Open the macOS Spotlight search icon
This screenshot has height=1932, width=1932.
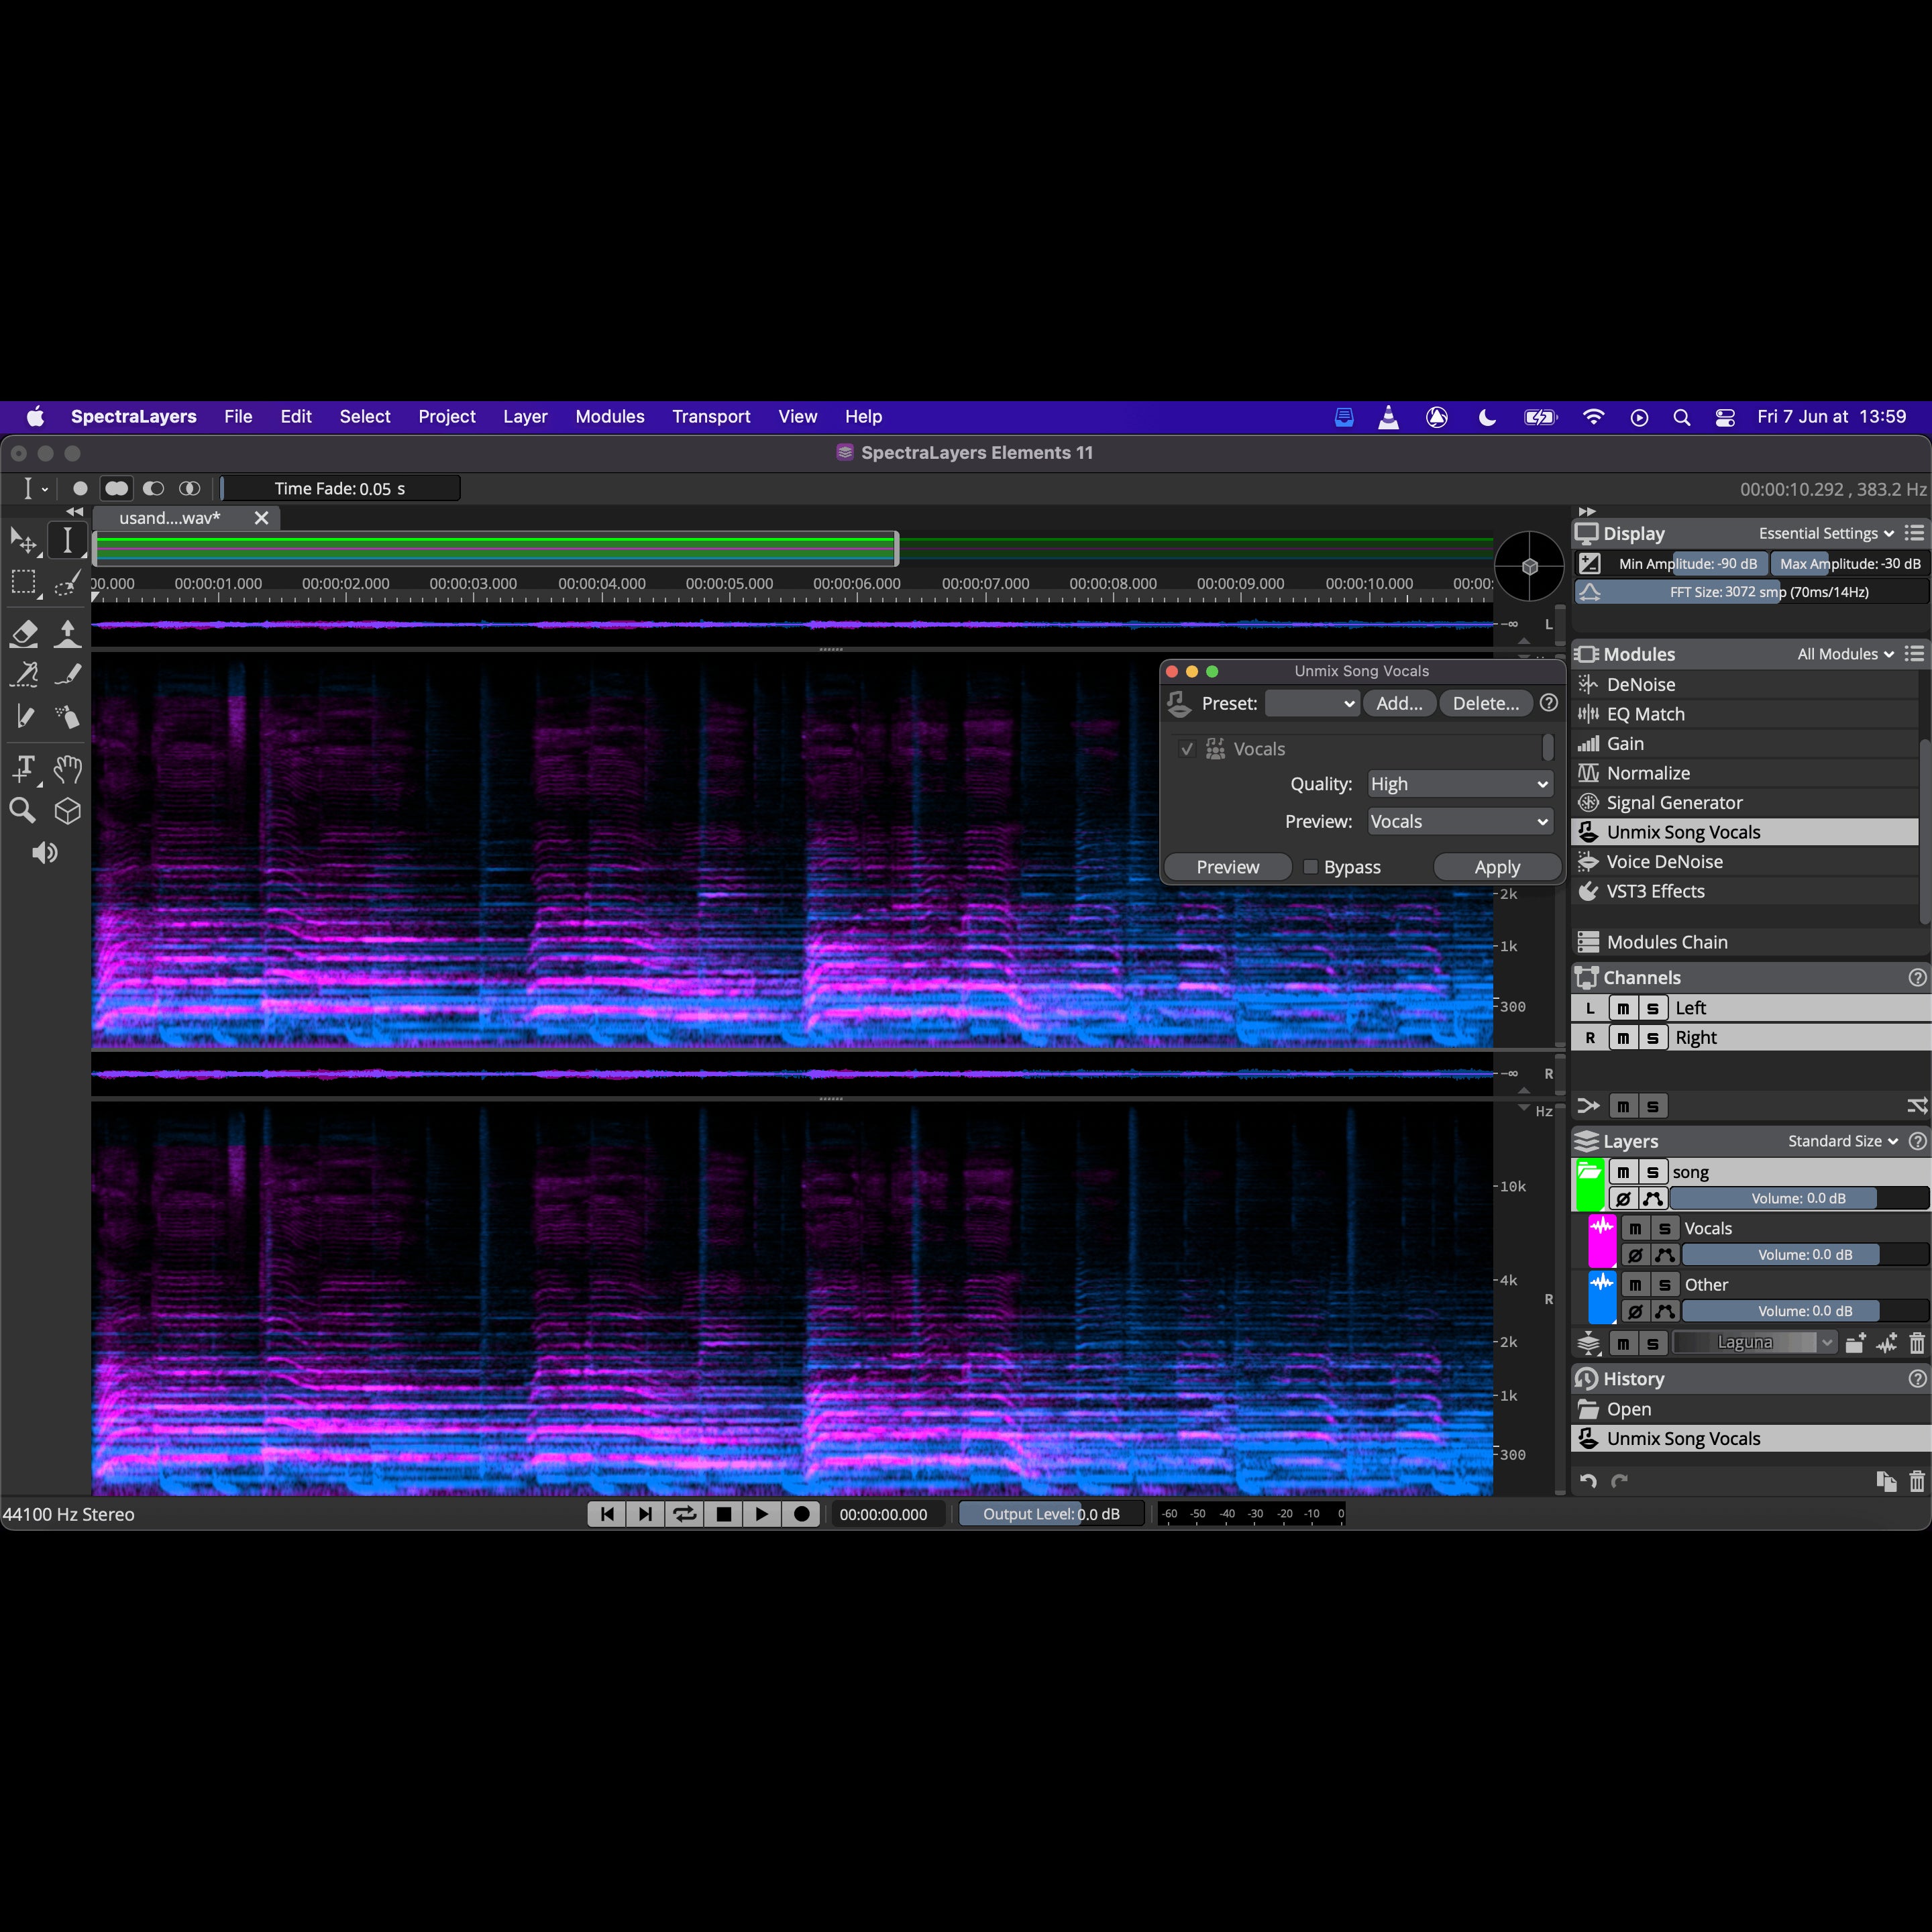click(1681, 417)
